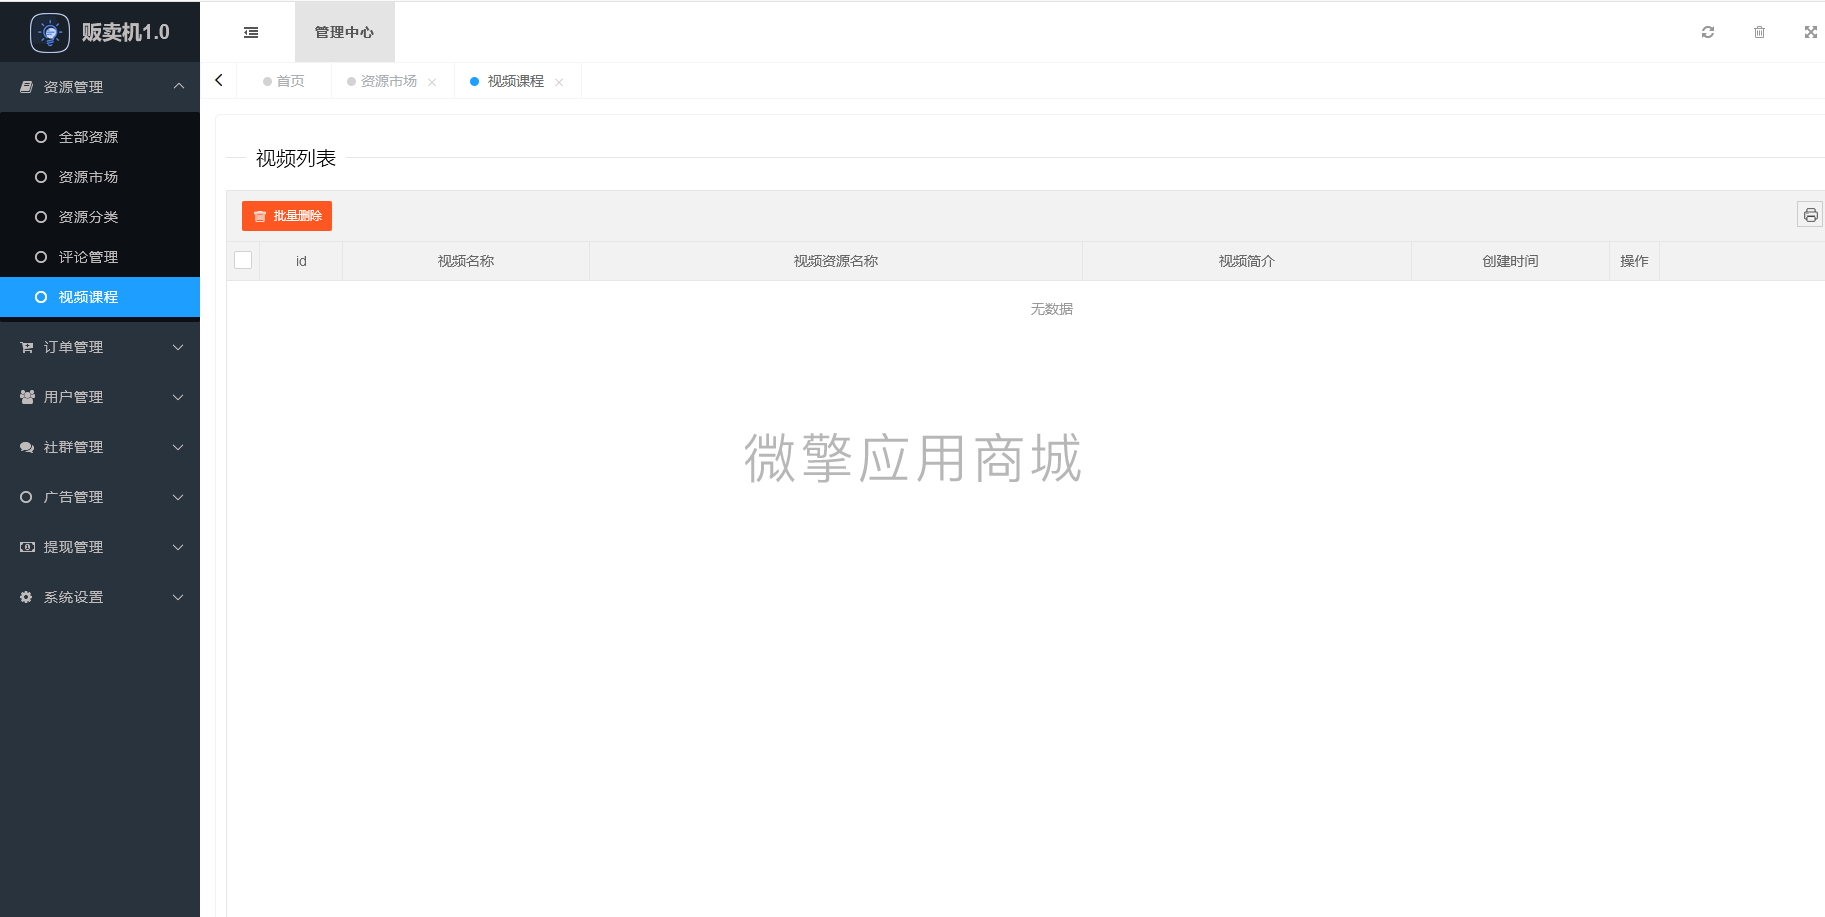Image resolution: width=1825 pixels, height=917 pixels.
Task: Open 资源分类 in the sidebar
Action: click(x=100, y=217)
